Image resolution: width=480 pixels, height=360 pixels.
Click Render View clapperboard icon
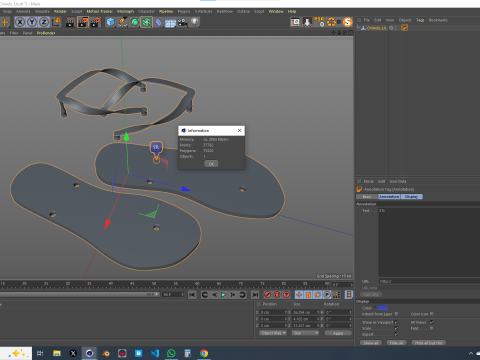click(x=71, y=22)
